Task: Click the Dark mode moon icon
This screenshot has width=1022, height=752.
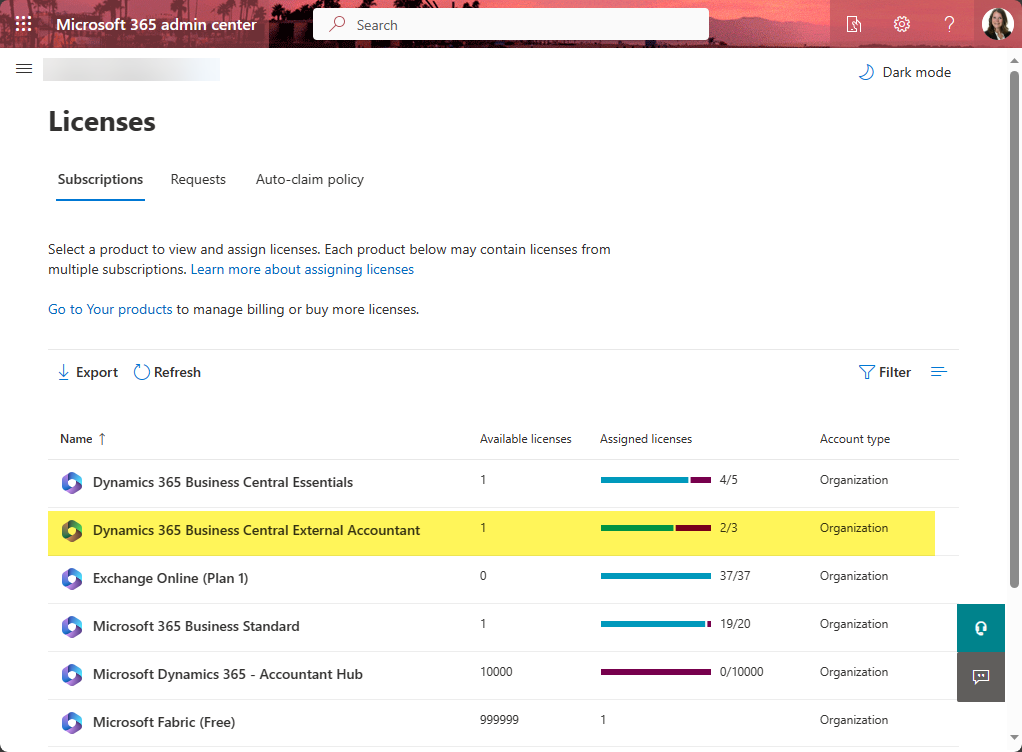Action: click(x=866, y=72)
